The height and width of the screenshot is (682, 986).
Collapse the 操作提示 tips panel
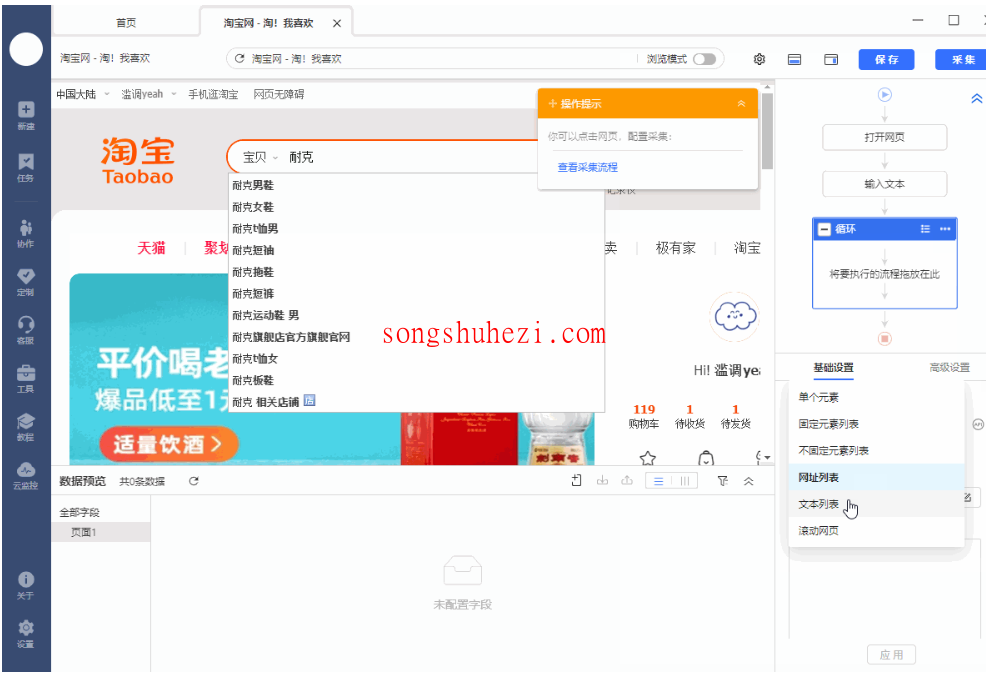click(x=741, y=104)
